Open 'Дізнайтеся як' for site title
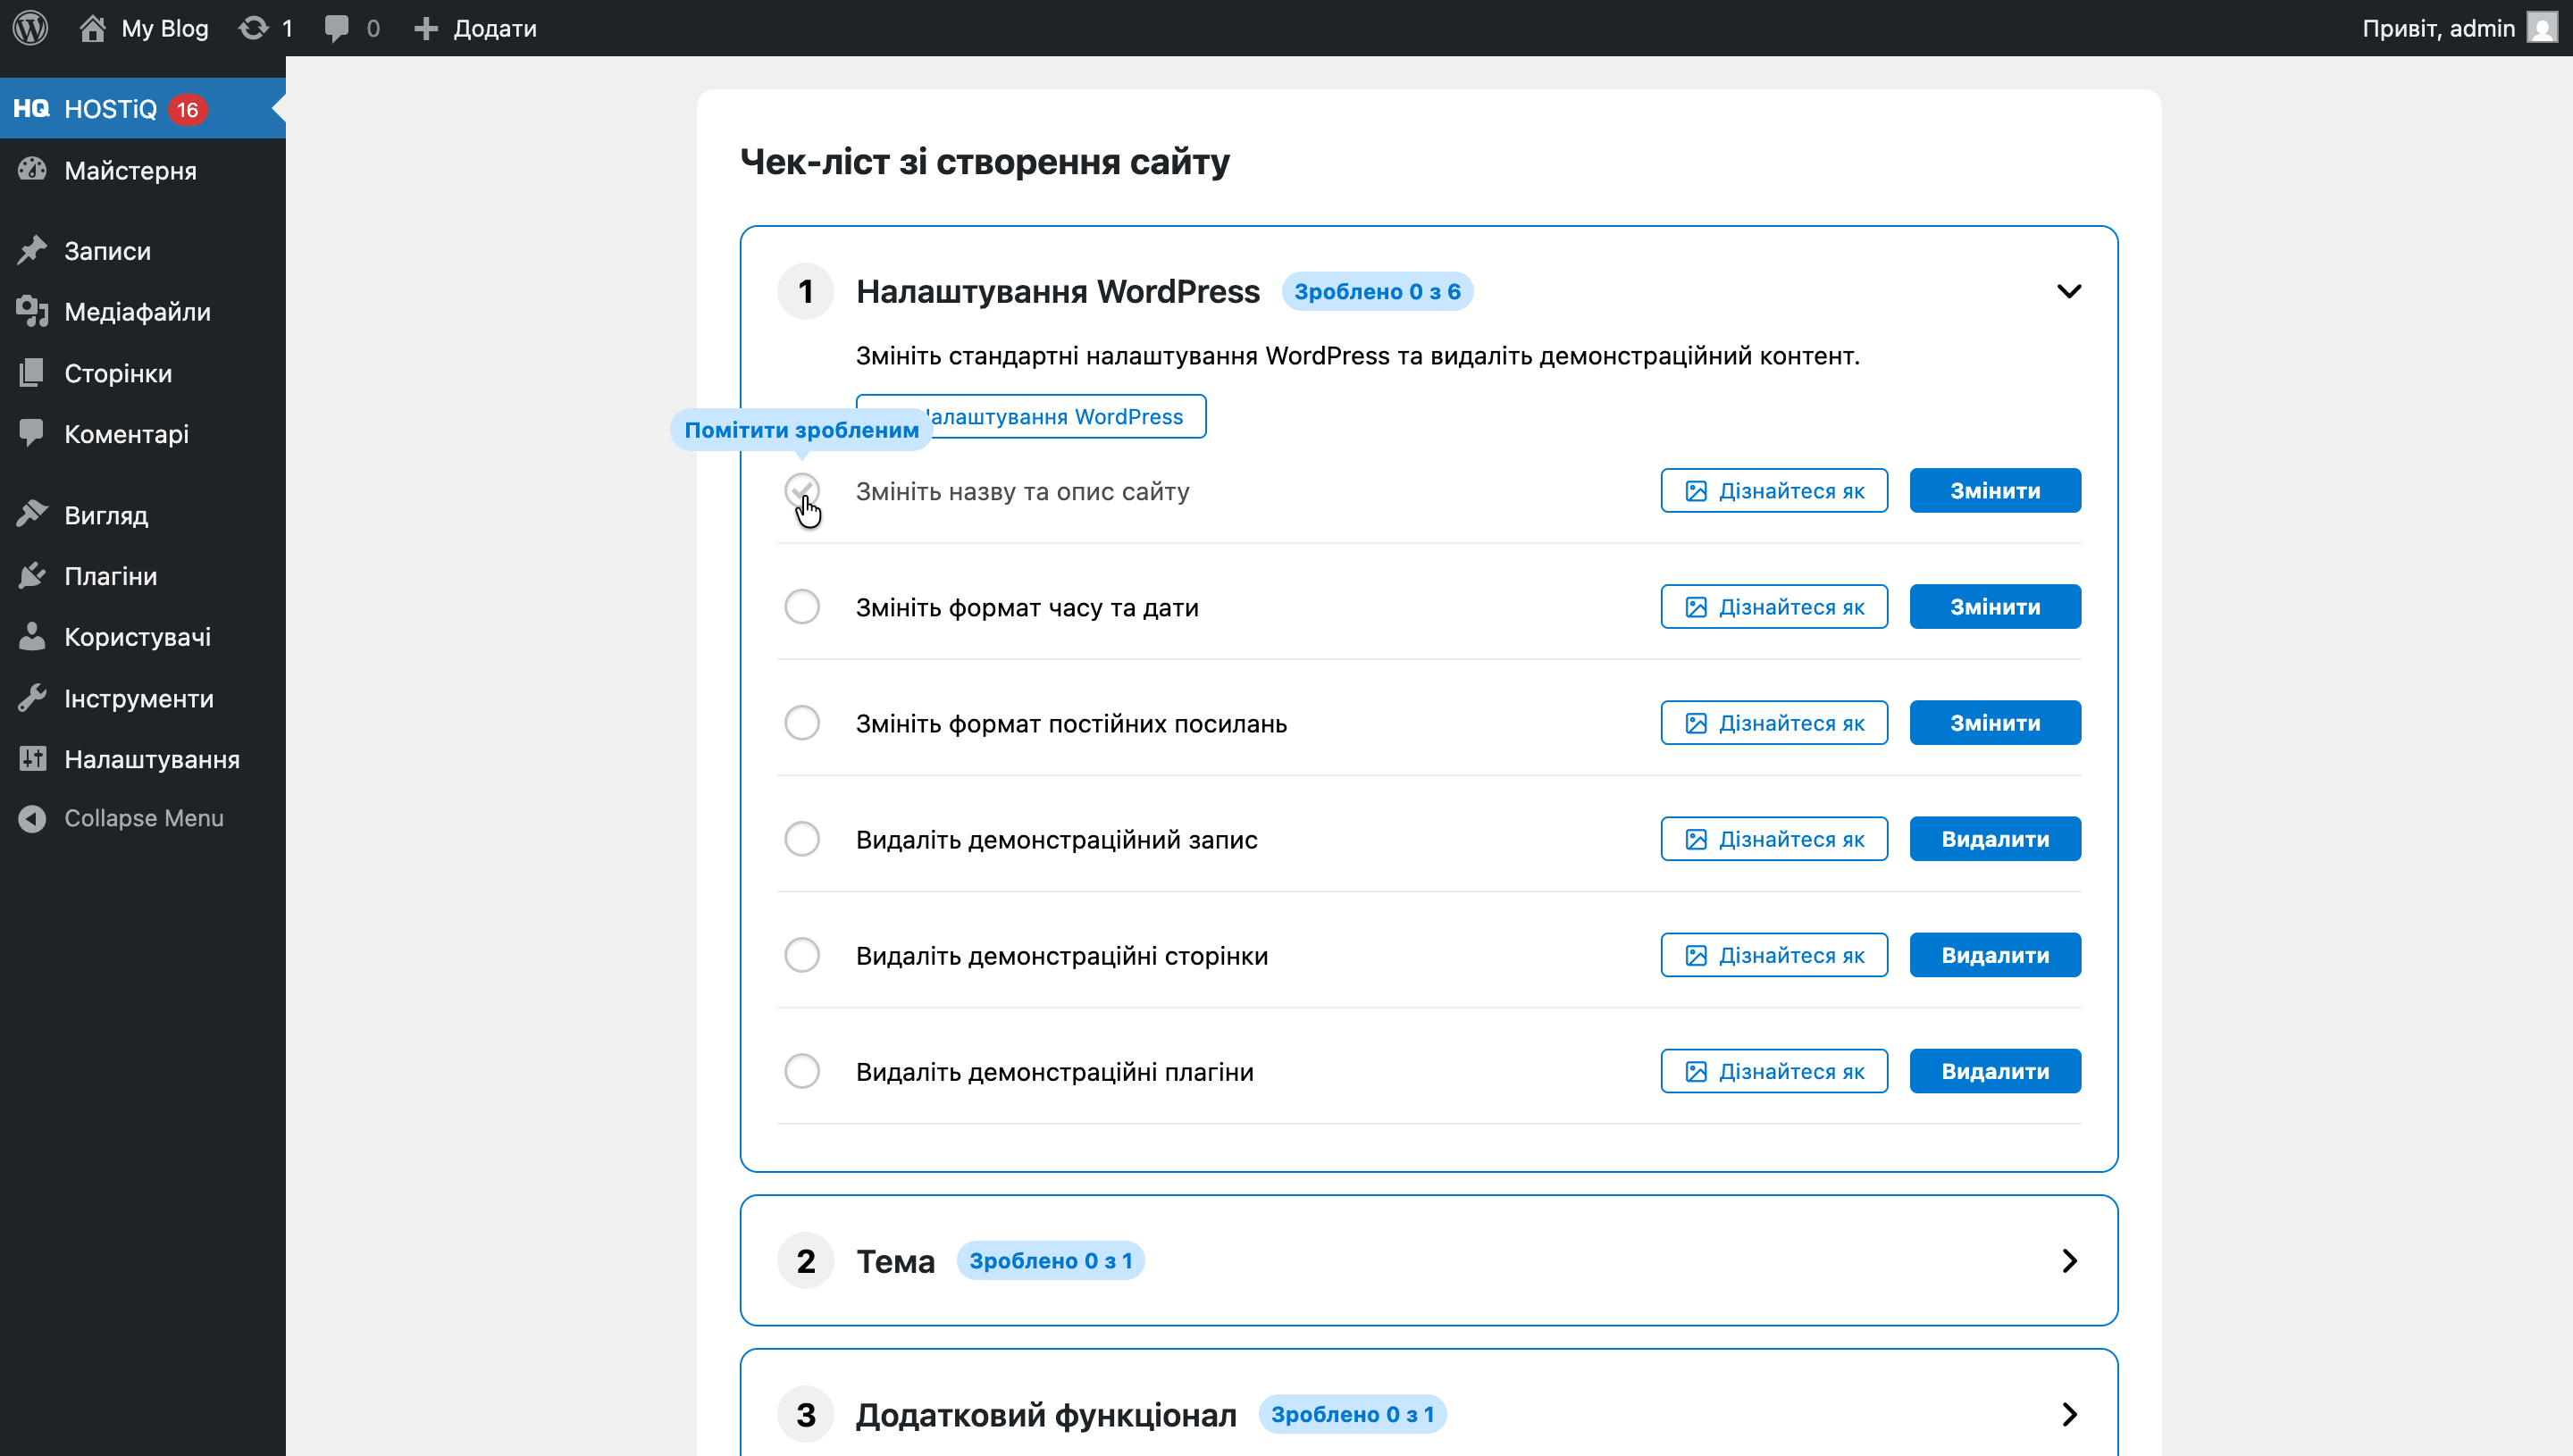 [1773, 490]
